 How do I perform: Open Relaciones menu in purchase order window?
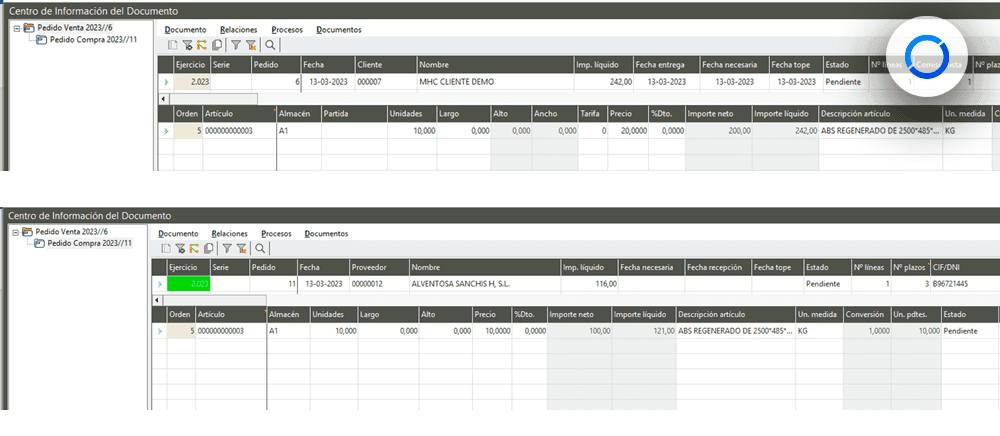pyautogui.click(x=230, y=234)
